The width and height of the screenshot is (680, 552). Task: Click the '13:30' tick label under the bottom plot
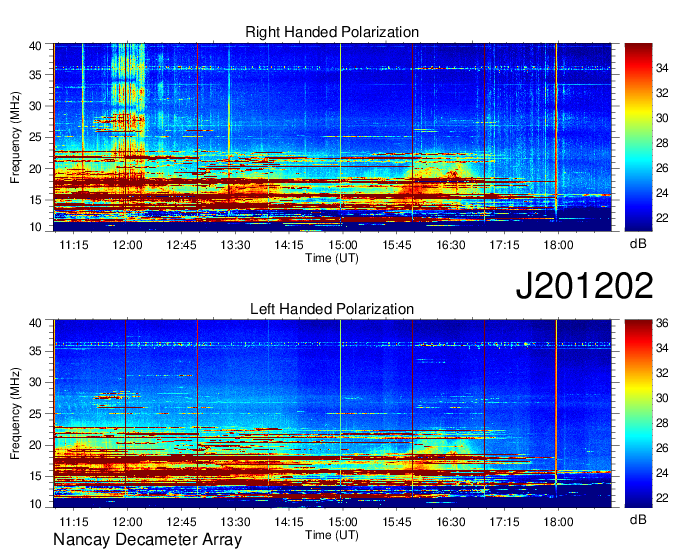tap(235, 522)
